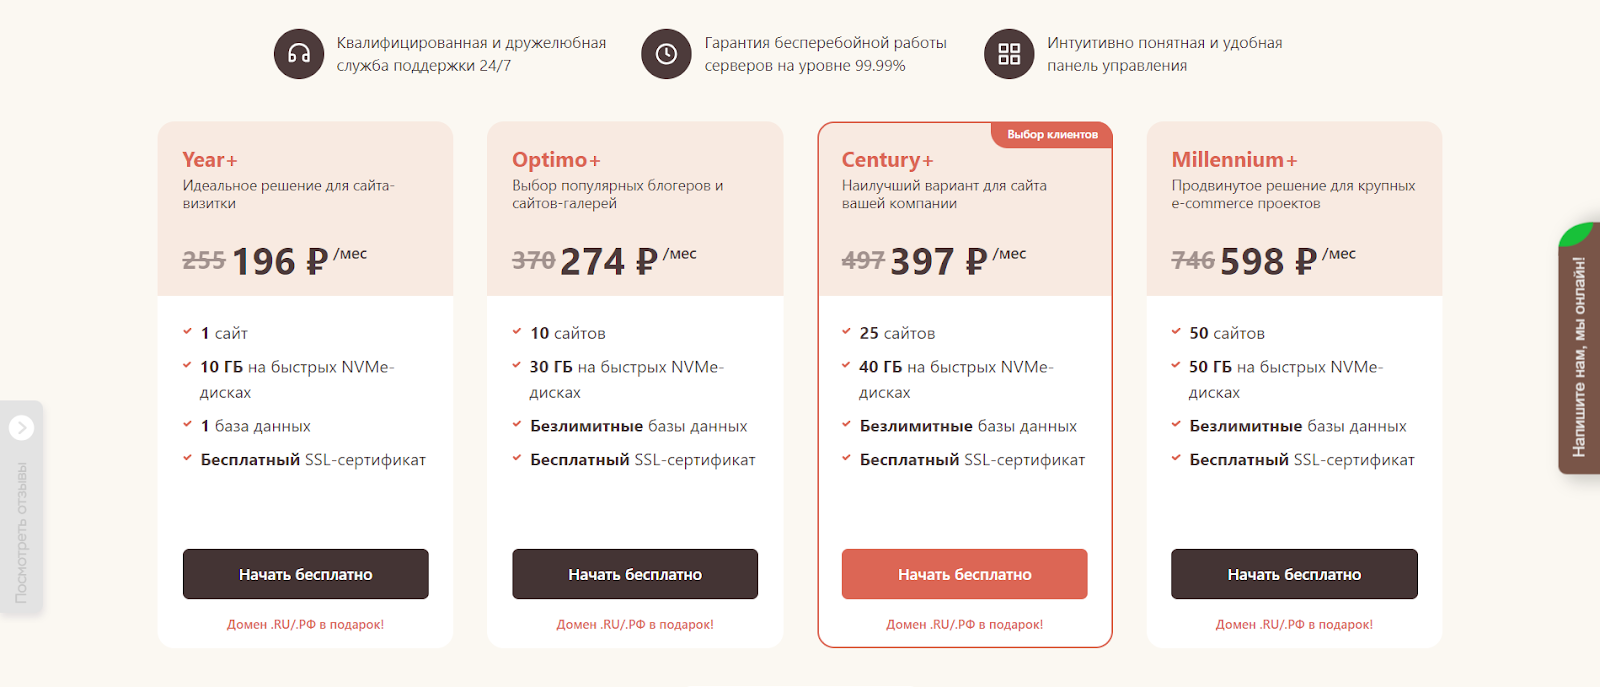This screenshot has width=1600, height=687.
Task: Open the Year+ plan title
Action: 210,160
